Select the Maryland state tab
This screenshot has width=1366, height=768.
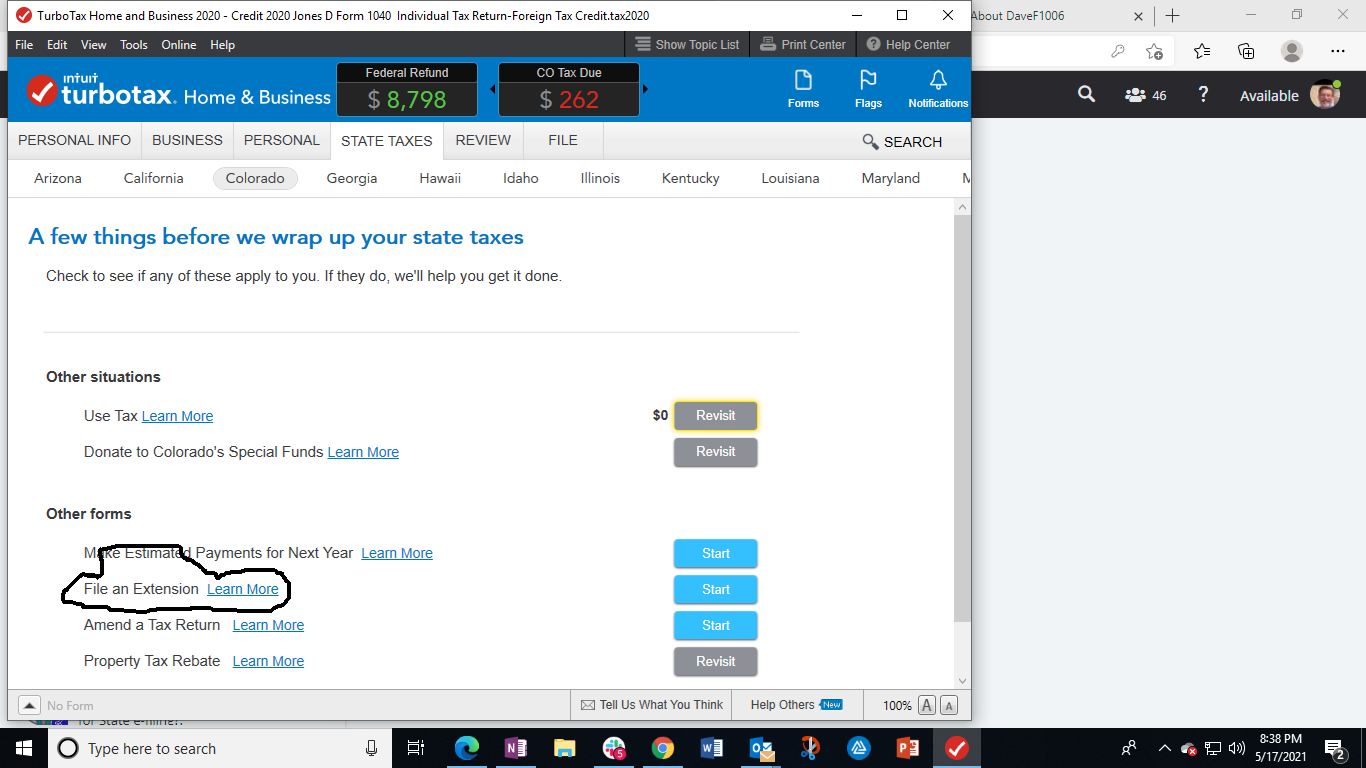[891, 178]
